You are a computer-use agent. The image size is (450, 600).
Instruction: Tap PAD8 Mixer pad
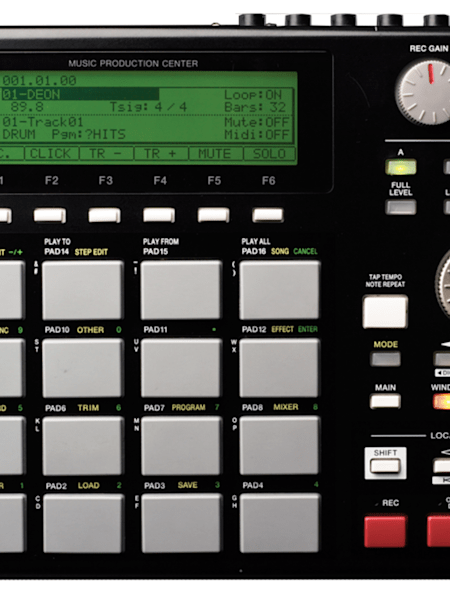[x=279, y=446]
